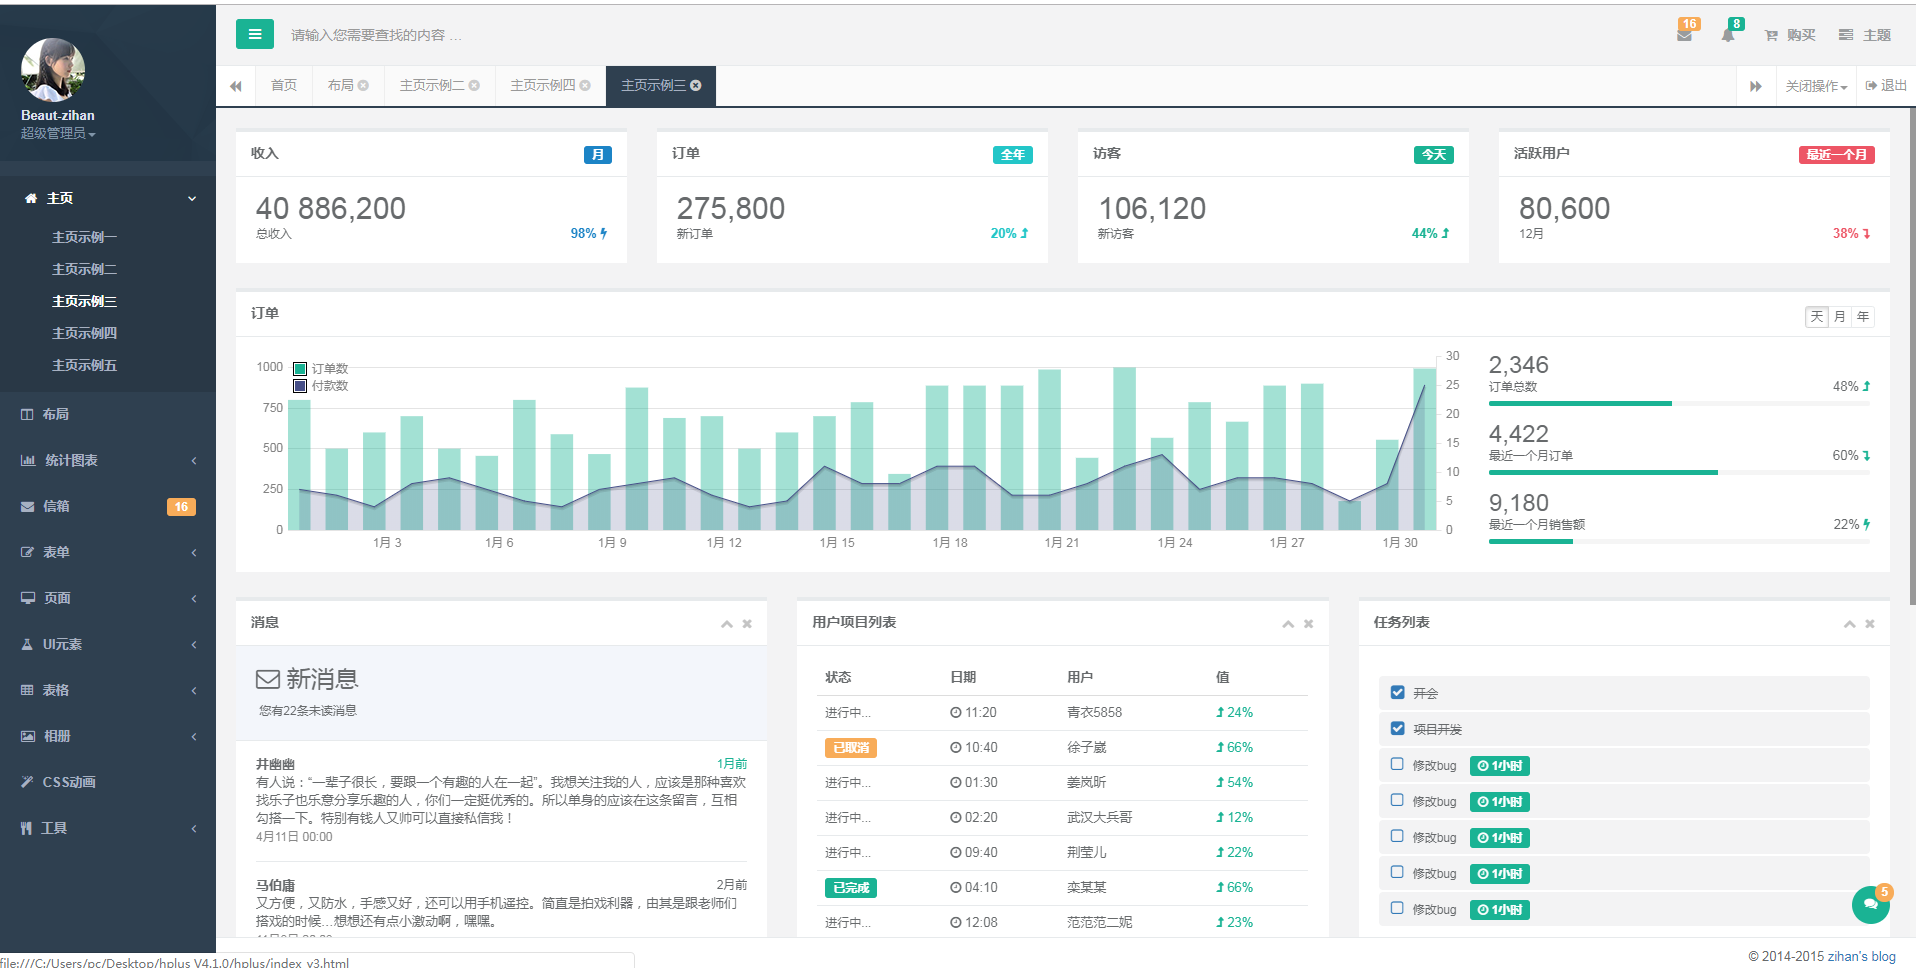Close the 消息 panel with x icon

(747, 624)
